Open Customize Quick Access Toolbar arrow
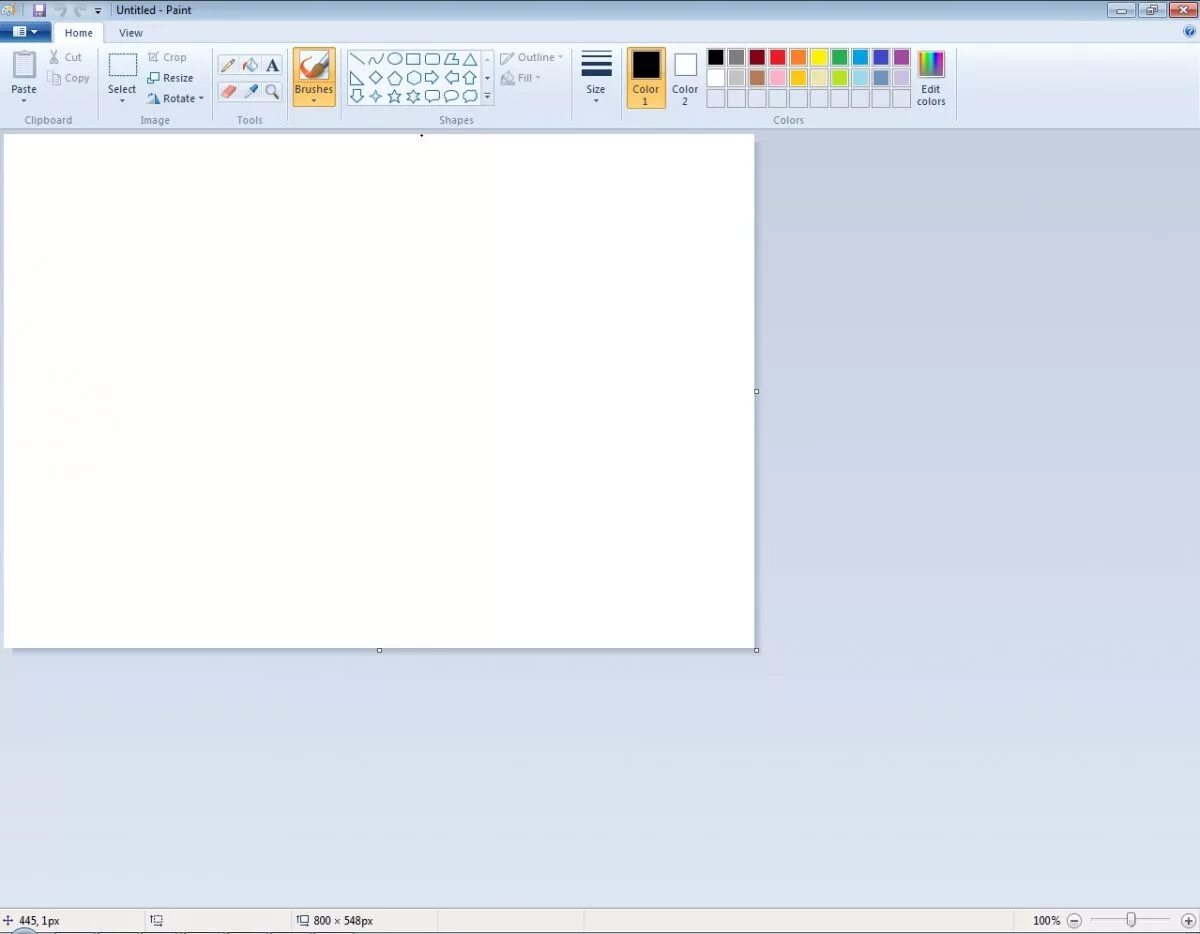This screenshot has width=1200, height=934. [98, 11]
